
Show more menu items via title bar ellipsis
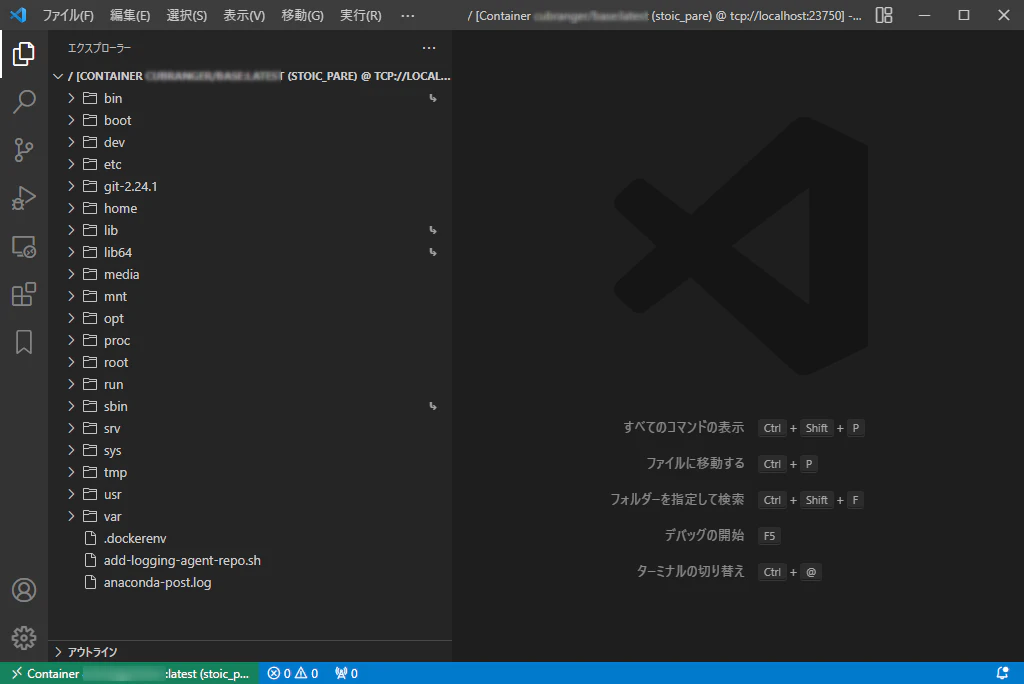pyautogui.click(x=408, y=15)
